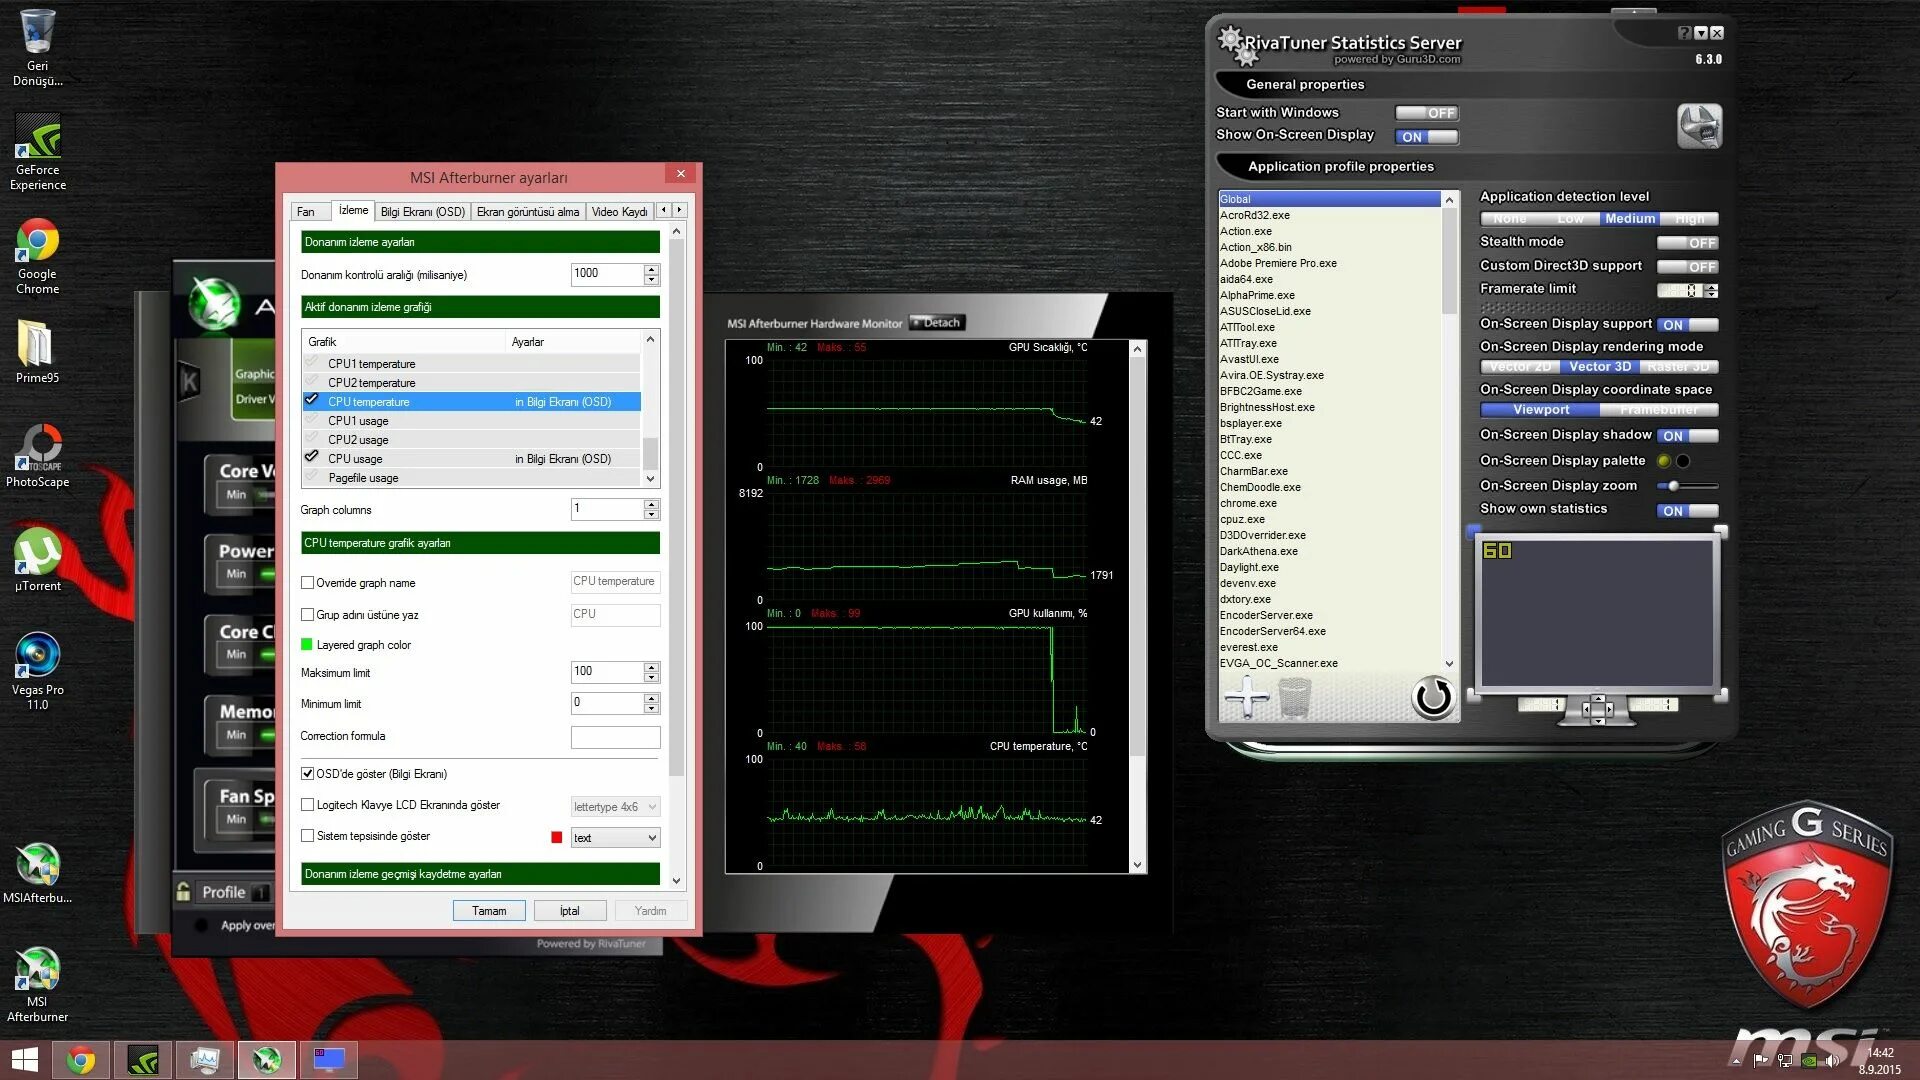Switch to the MSI Afterburner taskbar icon
This screenshot has height=1080, width=1920.
[267, 1060]
